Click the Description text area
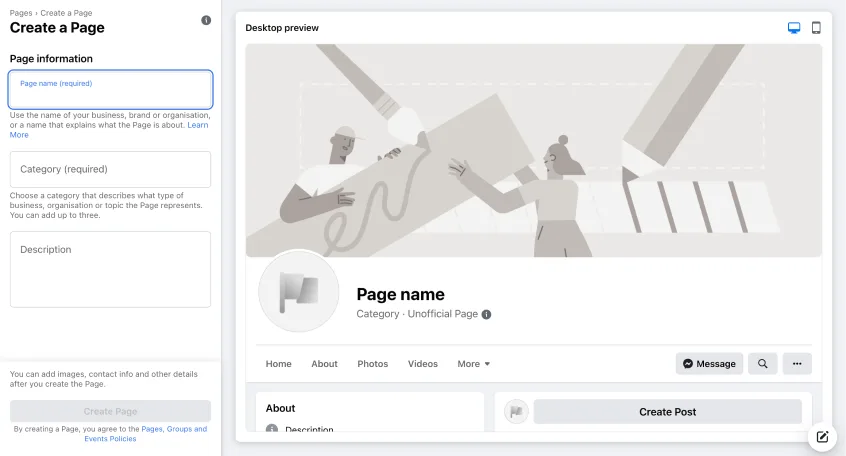This screenshot has width=846, height=456. [111, 269]
